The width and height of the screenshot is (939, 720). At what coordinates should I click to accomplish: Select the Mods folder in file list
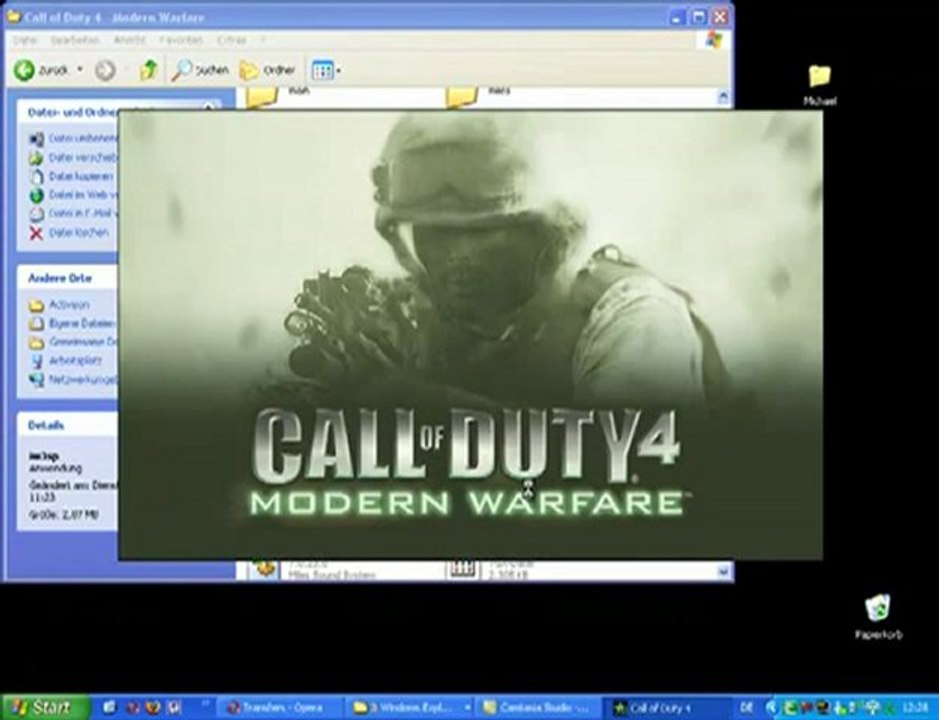pos(462,96)
